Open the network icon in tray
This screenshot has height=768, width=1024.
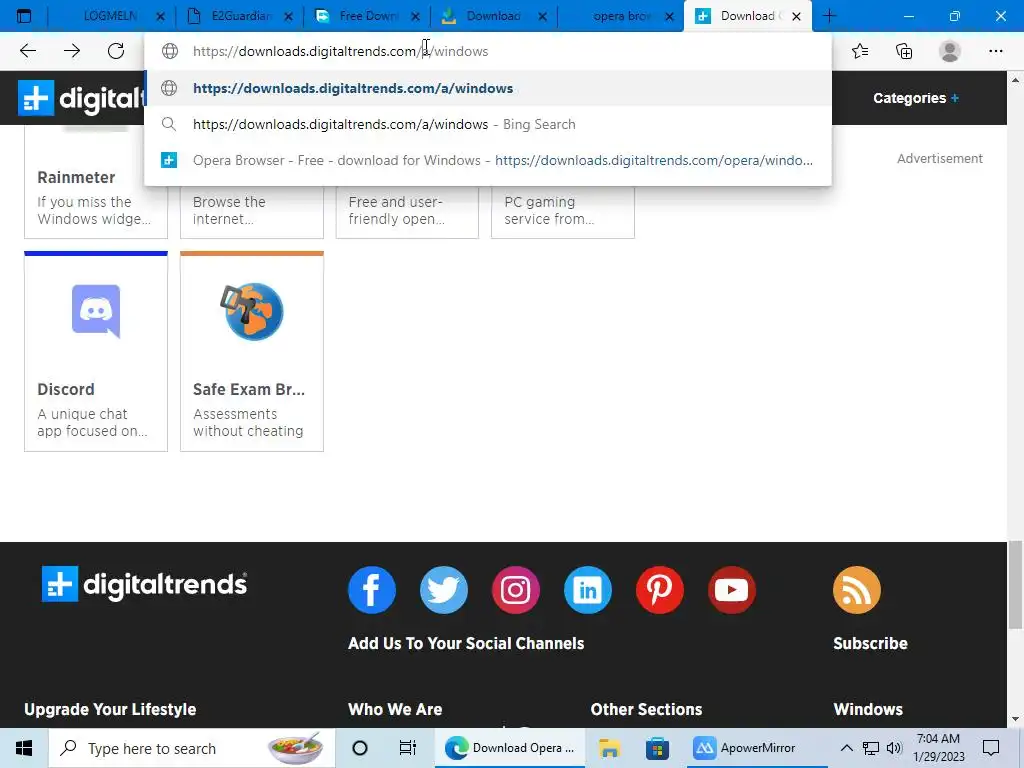(x=871, y=748)
